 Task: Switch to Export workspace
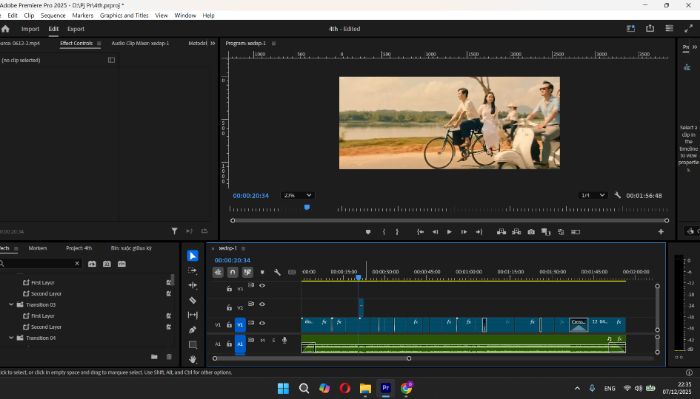coord(76,29)
